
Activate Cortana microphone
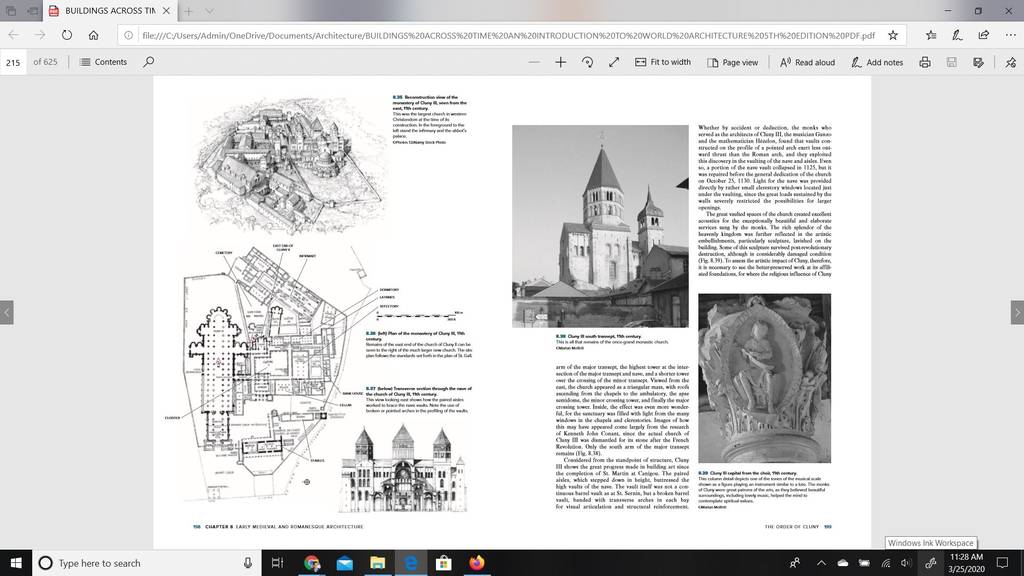coord(248,563)
